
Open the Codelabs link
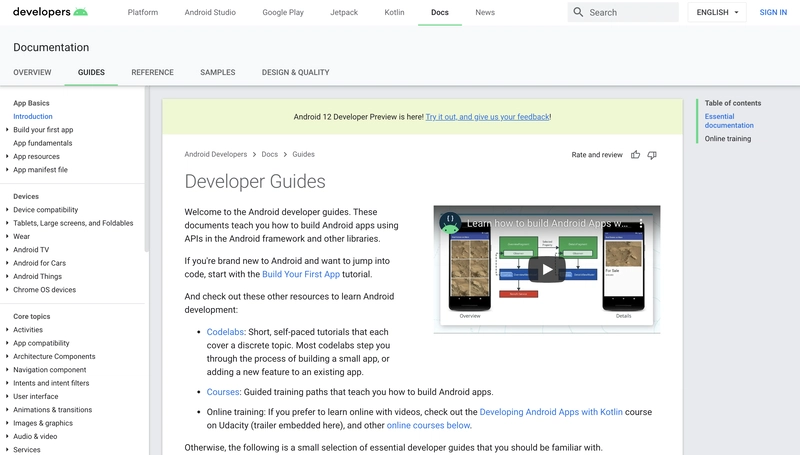click(x=225, y=332)
